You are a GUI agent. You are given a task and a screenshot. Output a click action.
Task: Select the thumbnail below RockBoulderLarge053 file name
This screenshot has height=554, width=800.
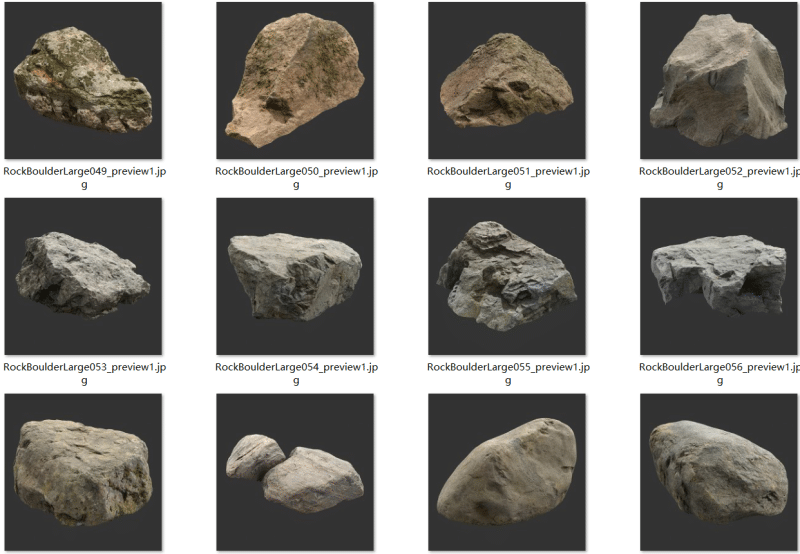click(83, 472)
